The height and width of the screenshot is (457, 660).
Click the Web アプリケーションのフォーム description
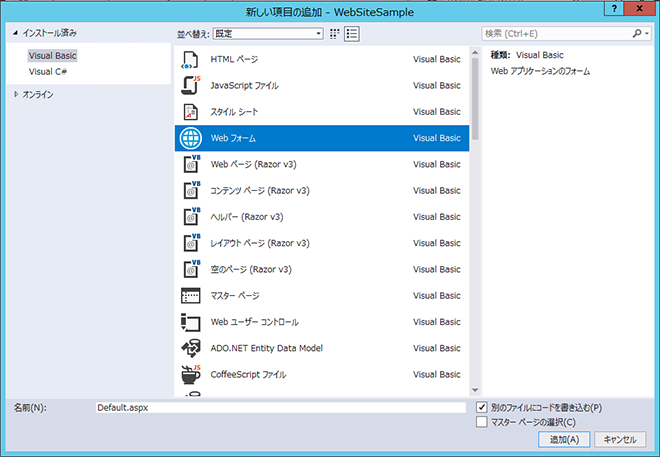tap(540, 71)
